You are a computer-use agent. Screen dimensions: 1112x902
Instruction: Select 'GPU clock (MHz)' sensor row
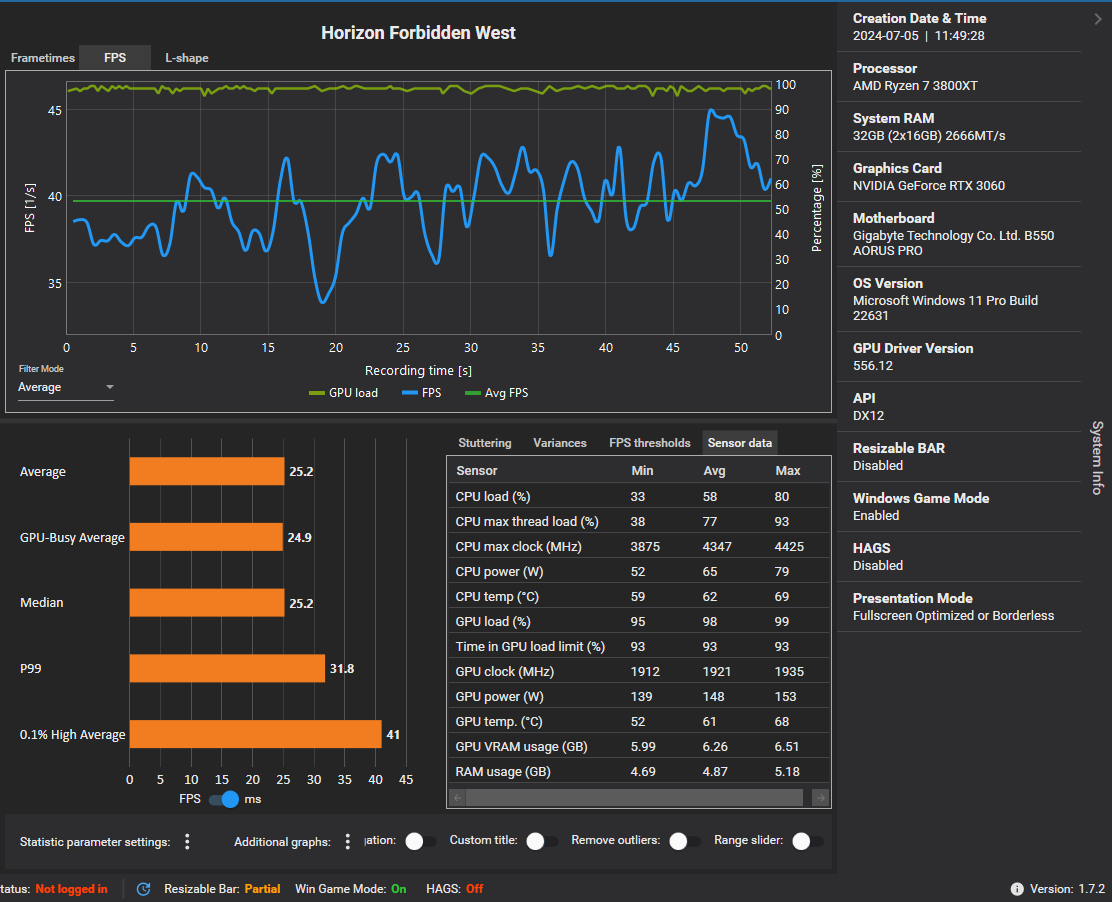pyautogui.click(x=638, y=672)
